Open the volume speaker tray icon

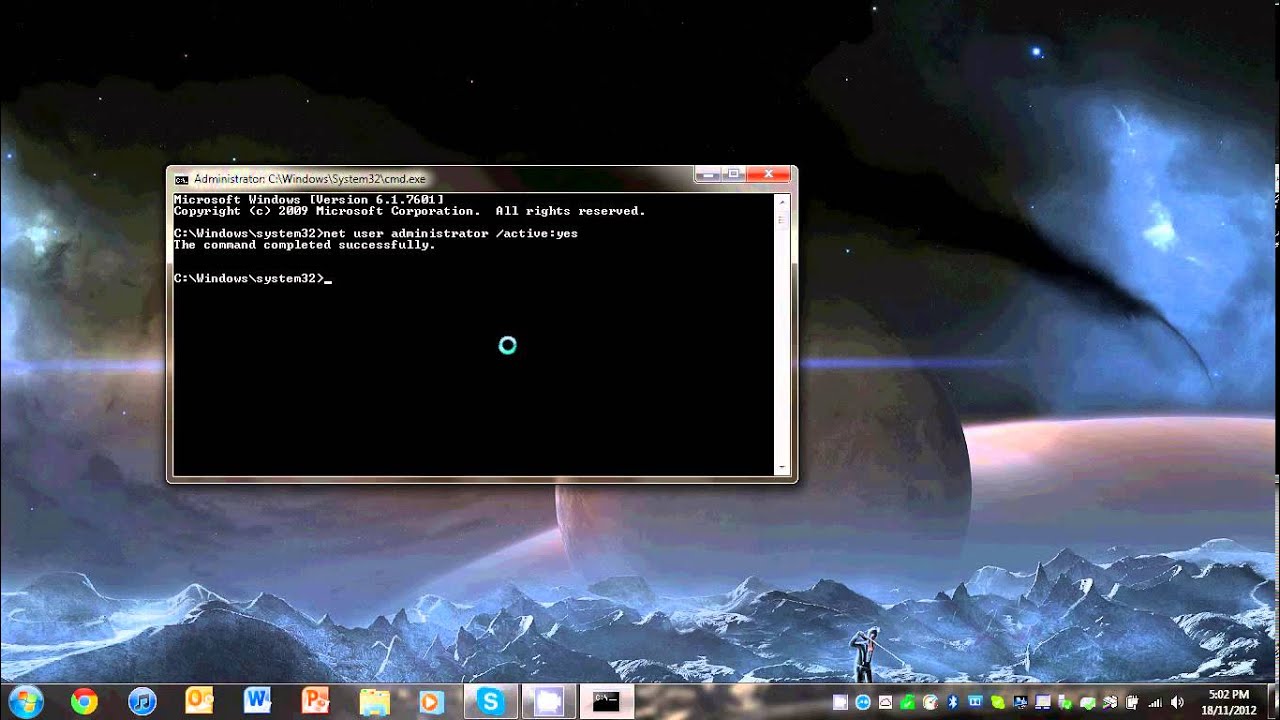(x=1177, y=702)
